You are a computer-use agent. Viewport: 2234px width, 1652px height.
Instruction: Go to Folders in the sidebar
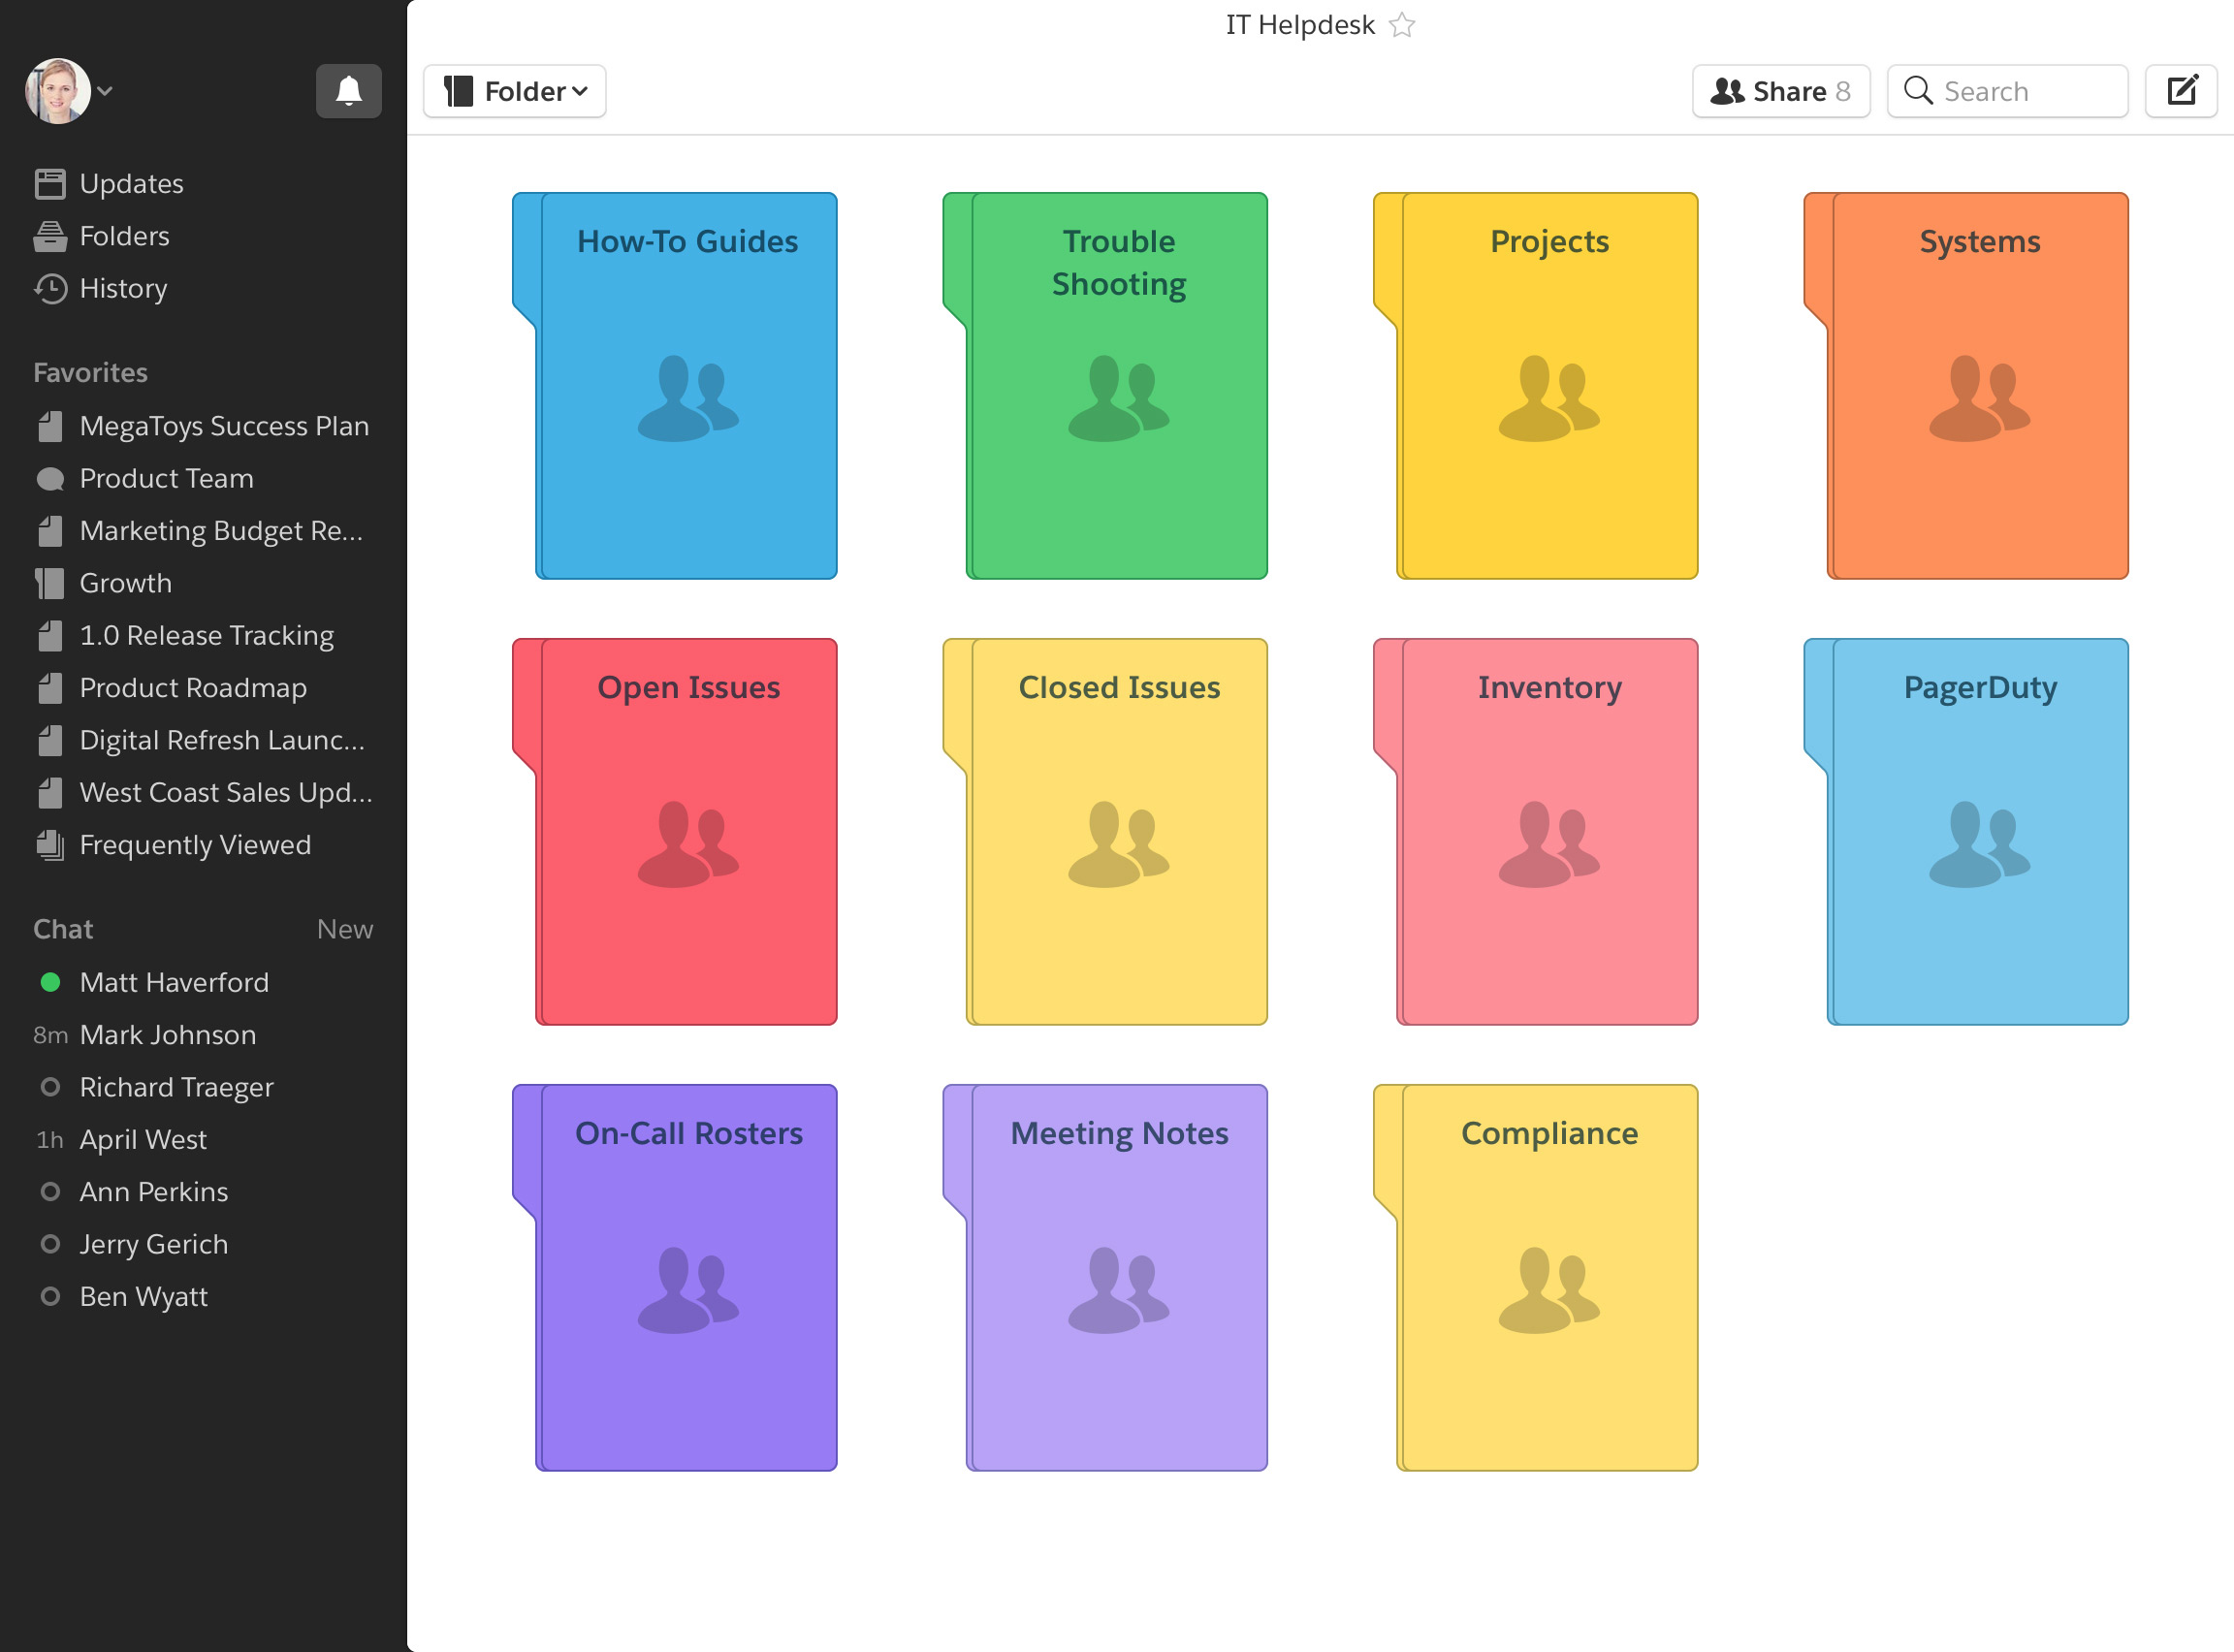coord(124,236)
